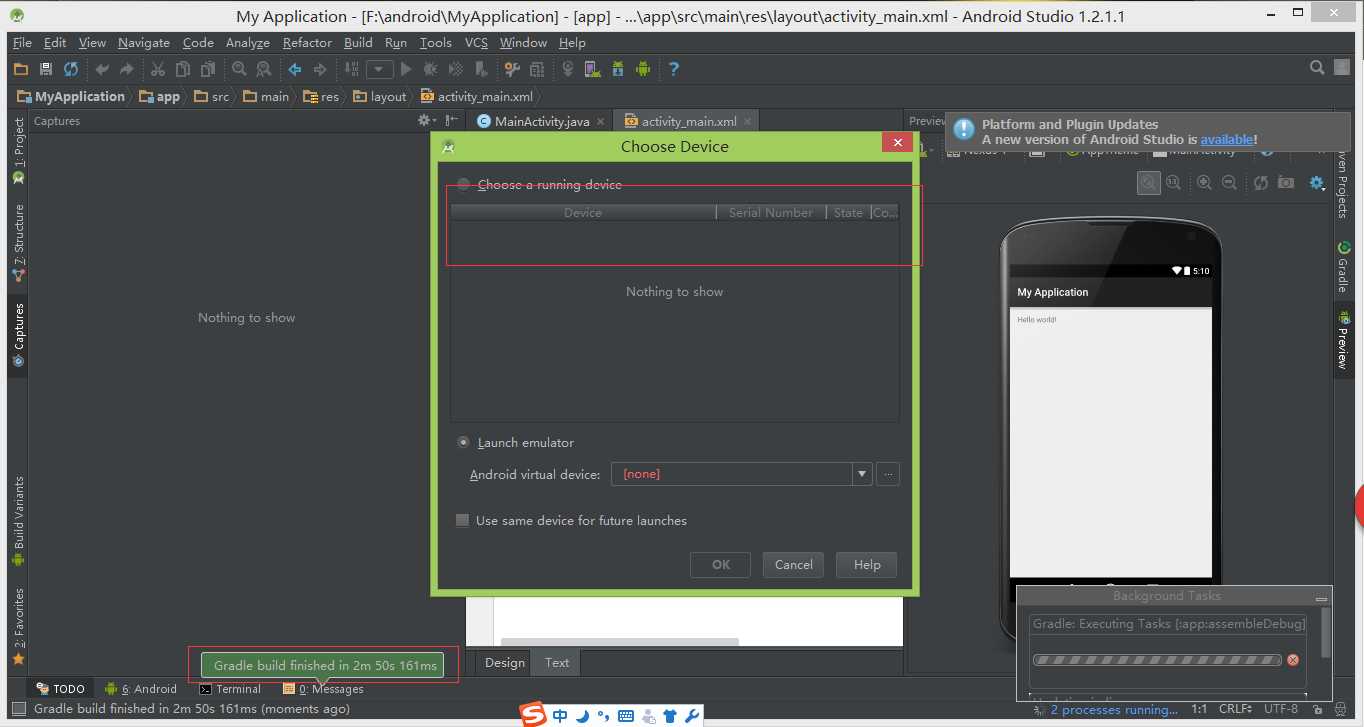Click the Save All toolbar icon
Screen dimensions: 1364x727
[x=46, y=69]
